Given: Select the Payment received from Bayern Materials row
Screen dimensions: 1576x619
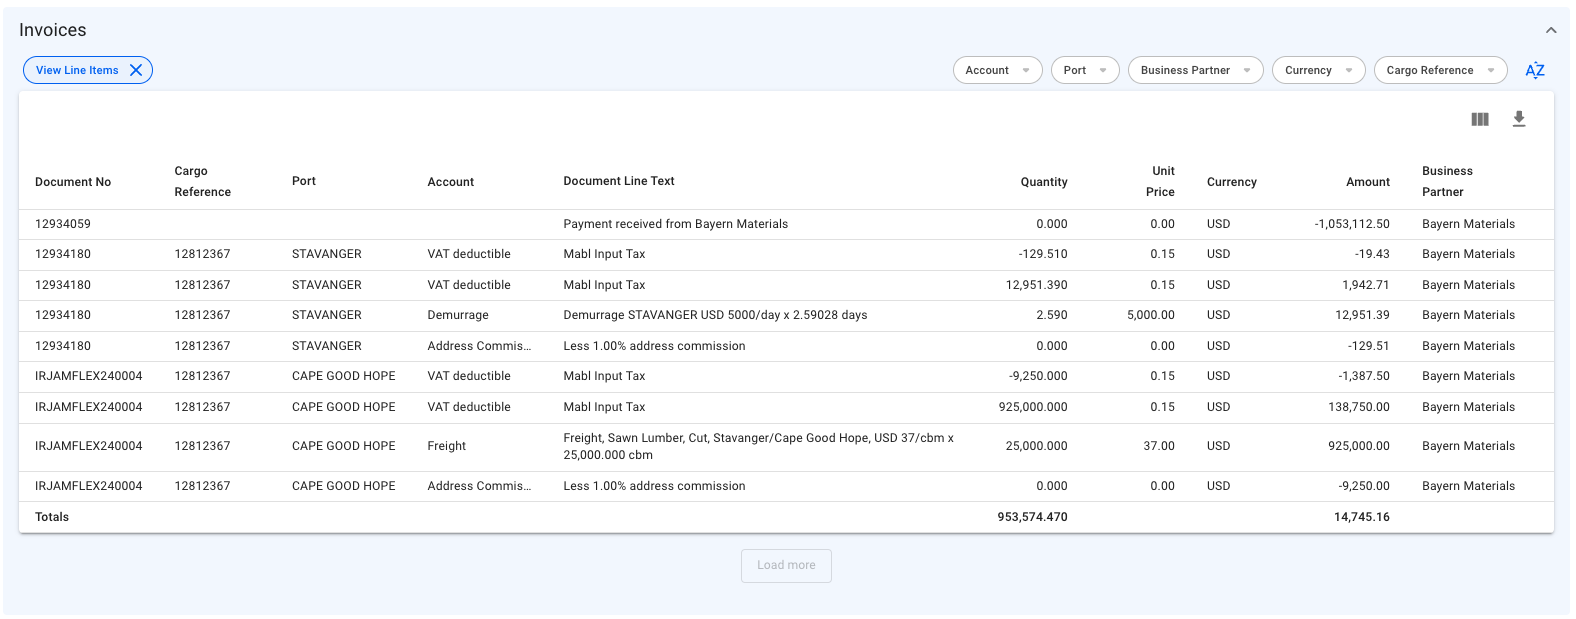Looking at the screenshot, I should [x=675, y=224].
